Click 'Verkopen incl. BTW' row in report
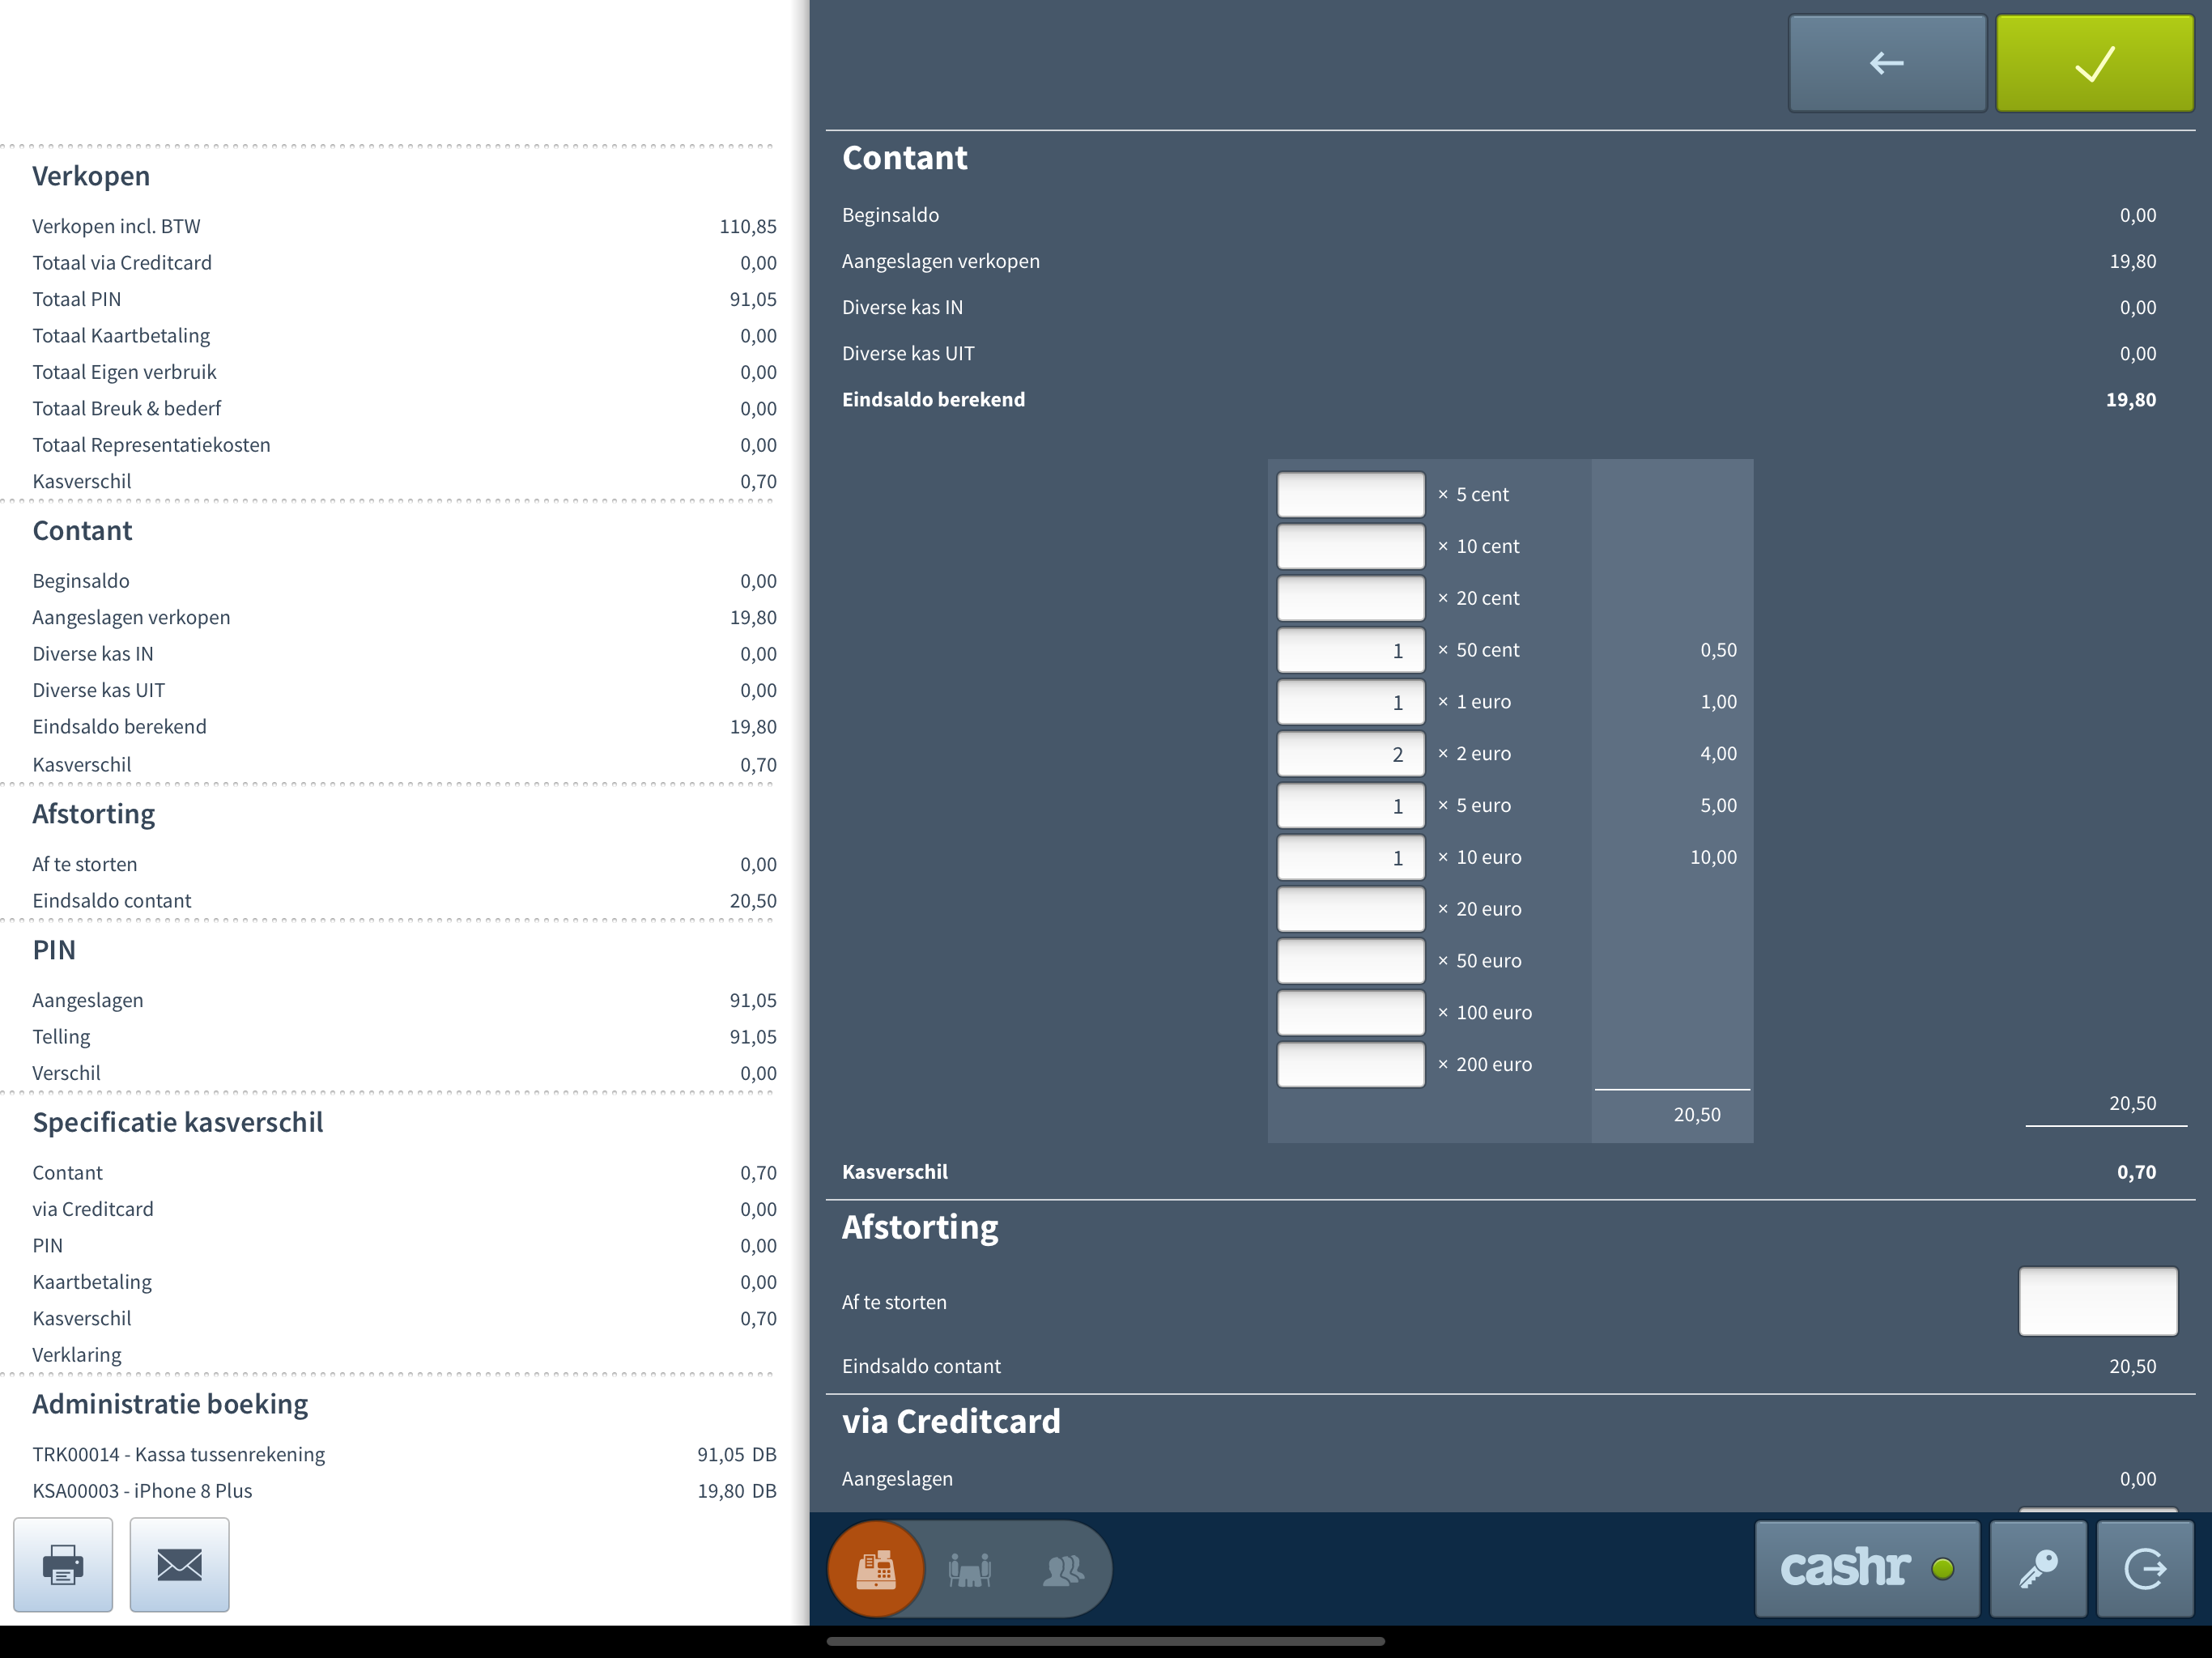This screenshot has width=2212, height=1658. [x=404, y=226]
